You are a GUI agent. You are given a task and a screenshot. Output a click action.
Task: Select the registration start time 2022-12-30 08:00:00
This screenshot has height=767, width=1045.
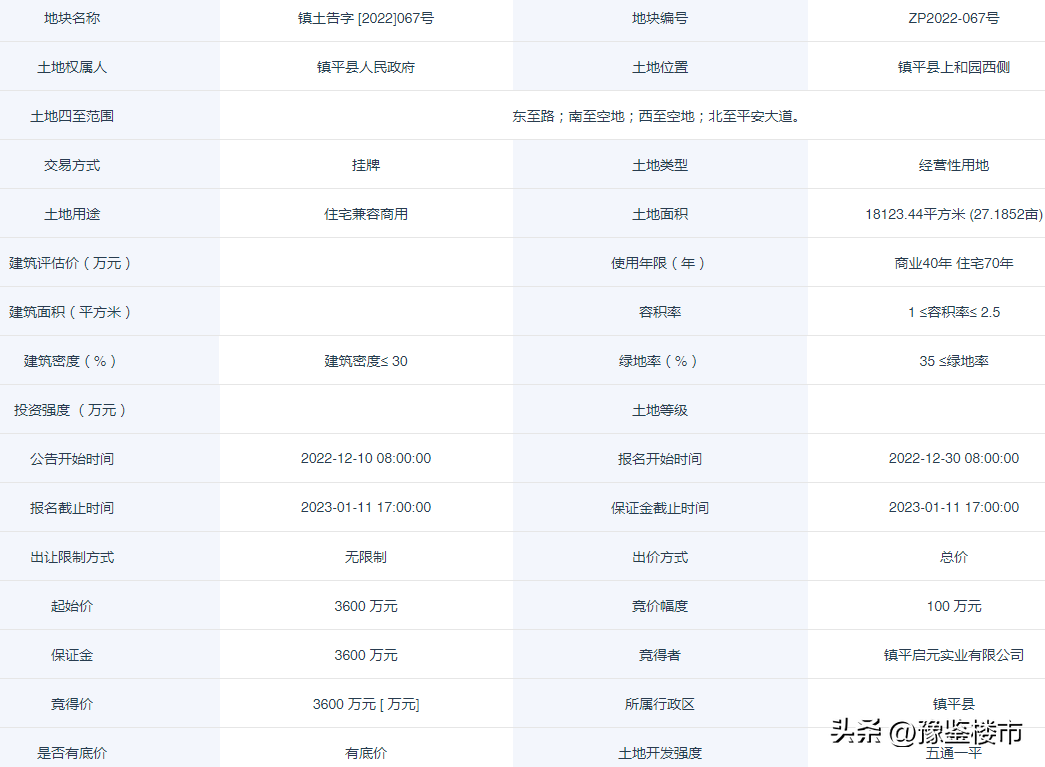[x=953, y=458]
